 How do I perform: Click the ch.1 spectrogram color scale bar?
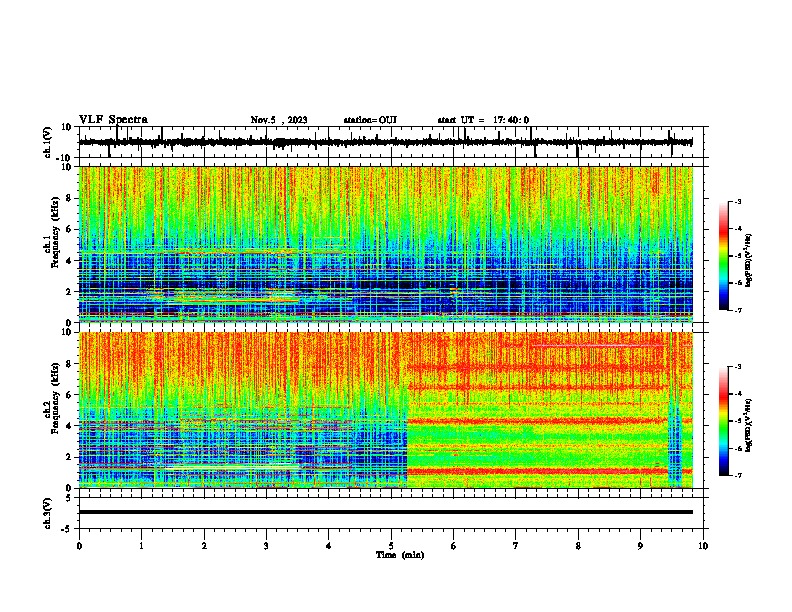pyautogui.click(x=723, y=256)
